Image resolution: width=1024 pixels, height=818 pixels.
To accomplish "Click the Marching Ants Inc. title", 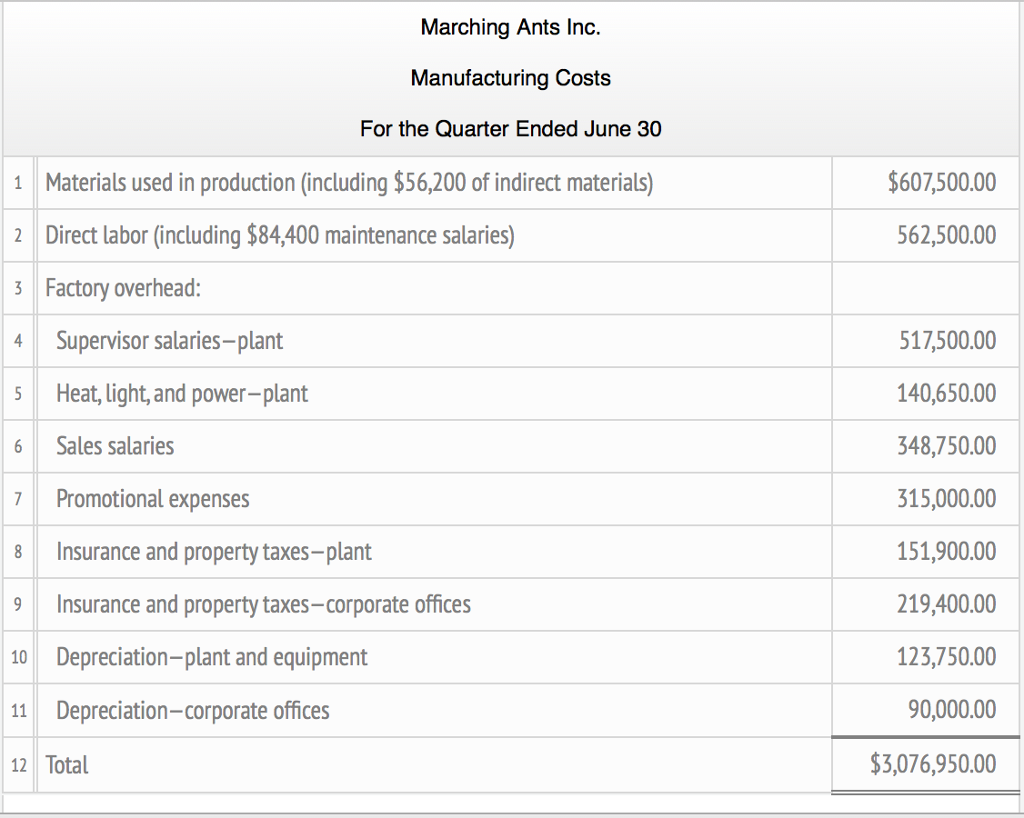I will click(x=511, y=28).
